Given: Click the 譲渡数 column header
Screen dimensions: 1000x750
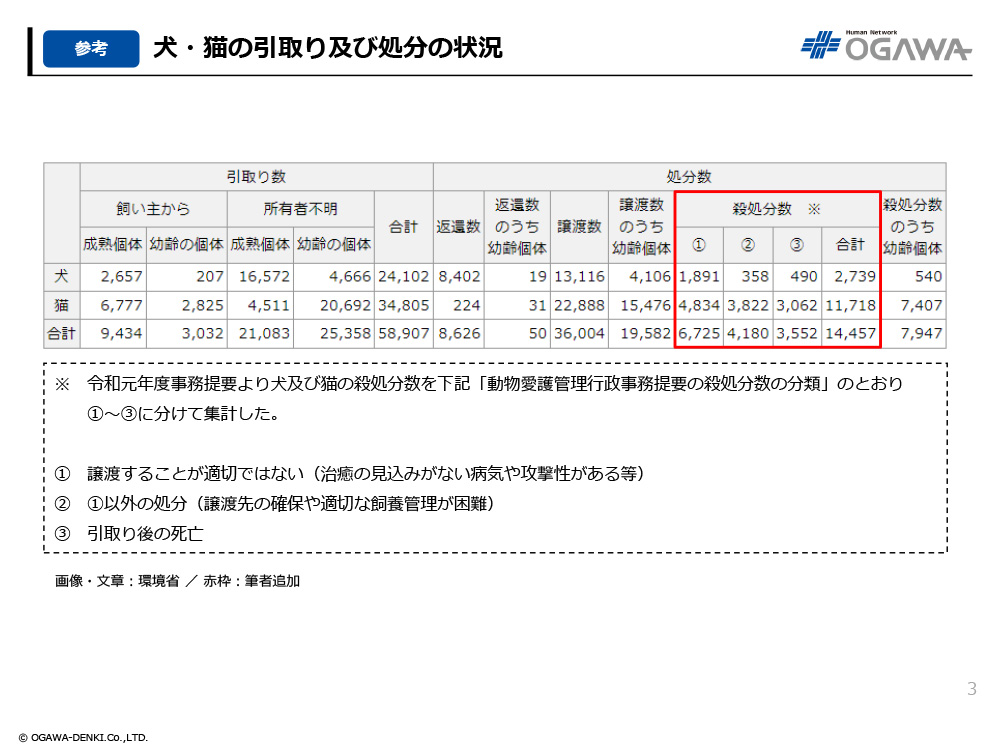Looking at the screenshot, I should [579, 227].
